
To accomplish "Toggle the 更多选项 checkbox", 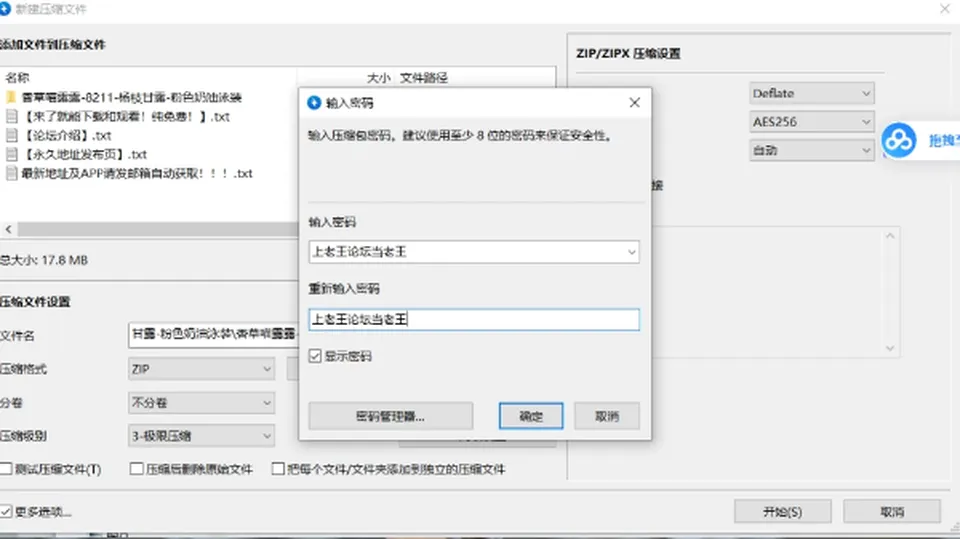I will 6,511.
